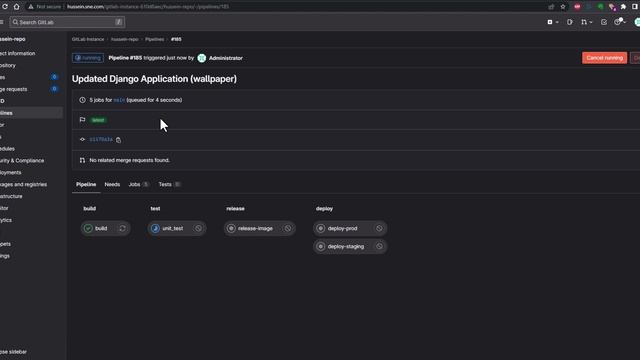
Task: Open Merge requests in the sidebar
Action: click(13, 89)
